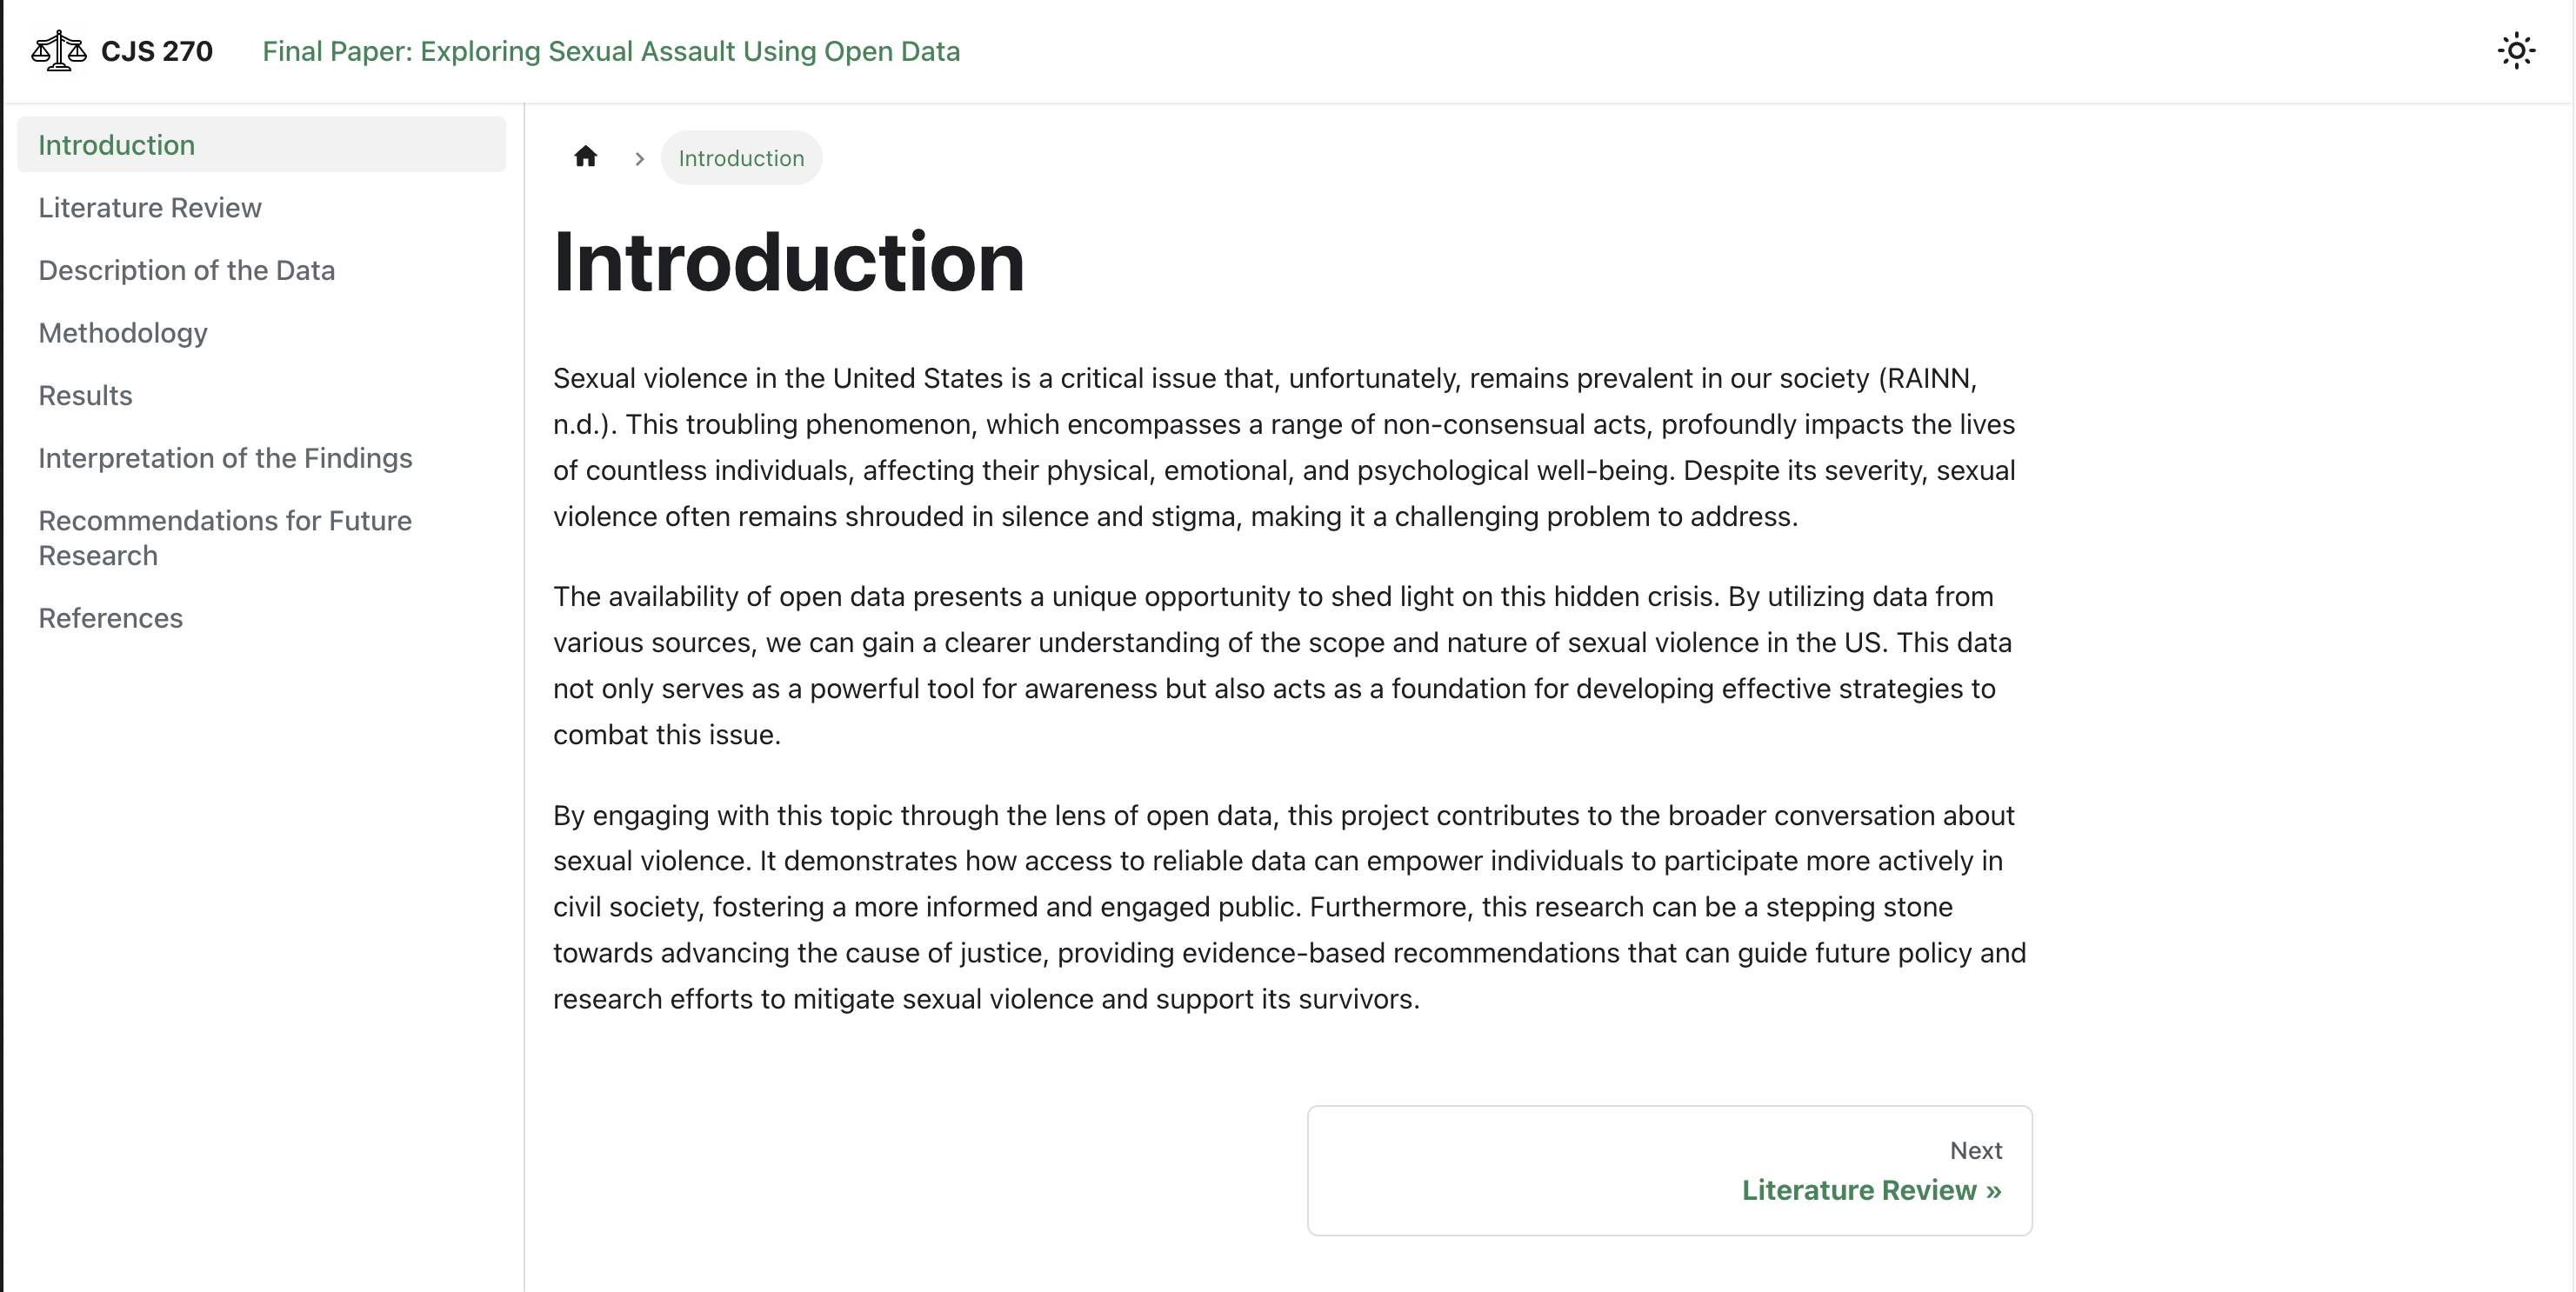Click the RAINN citation paragraph
The height and width of the screenshot is (1292, 2576).
1284,448
